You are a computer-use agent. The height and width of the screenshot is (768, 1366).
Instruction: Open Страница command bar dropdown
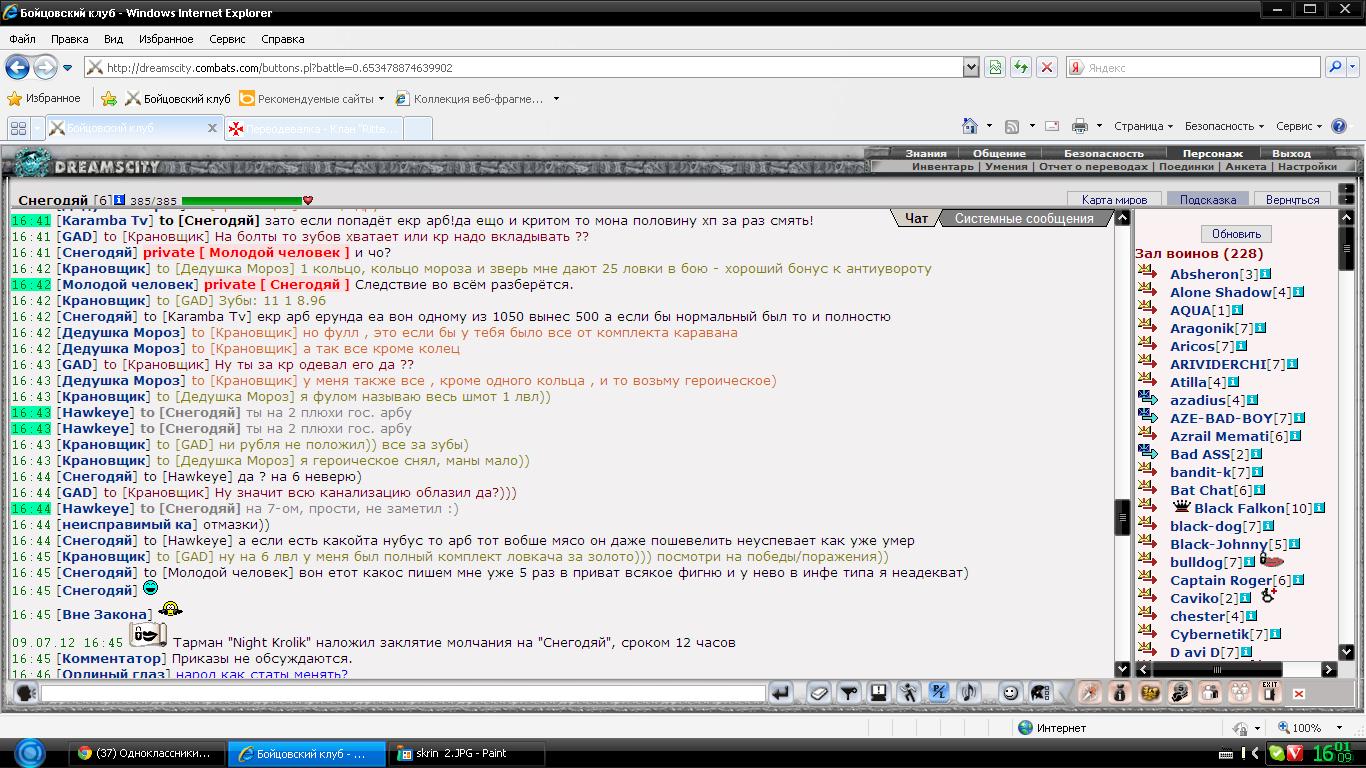click(1143, 126)
